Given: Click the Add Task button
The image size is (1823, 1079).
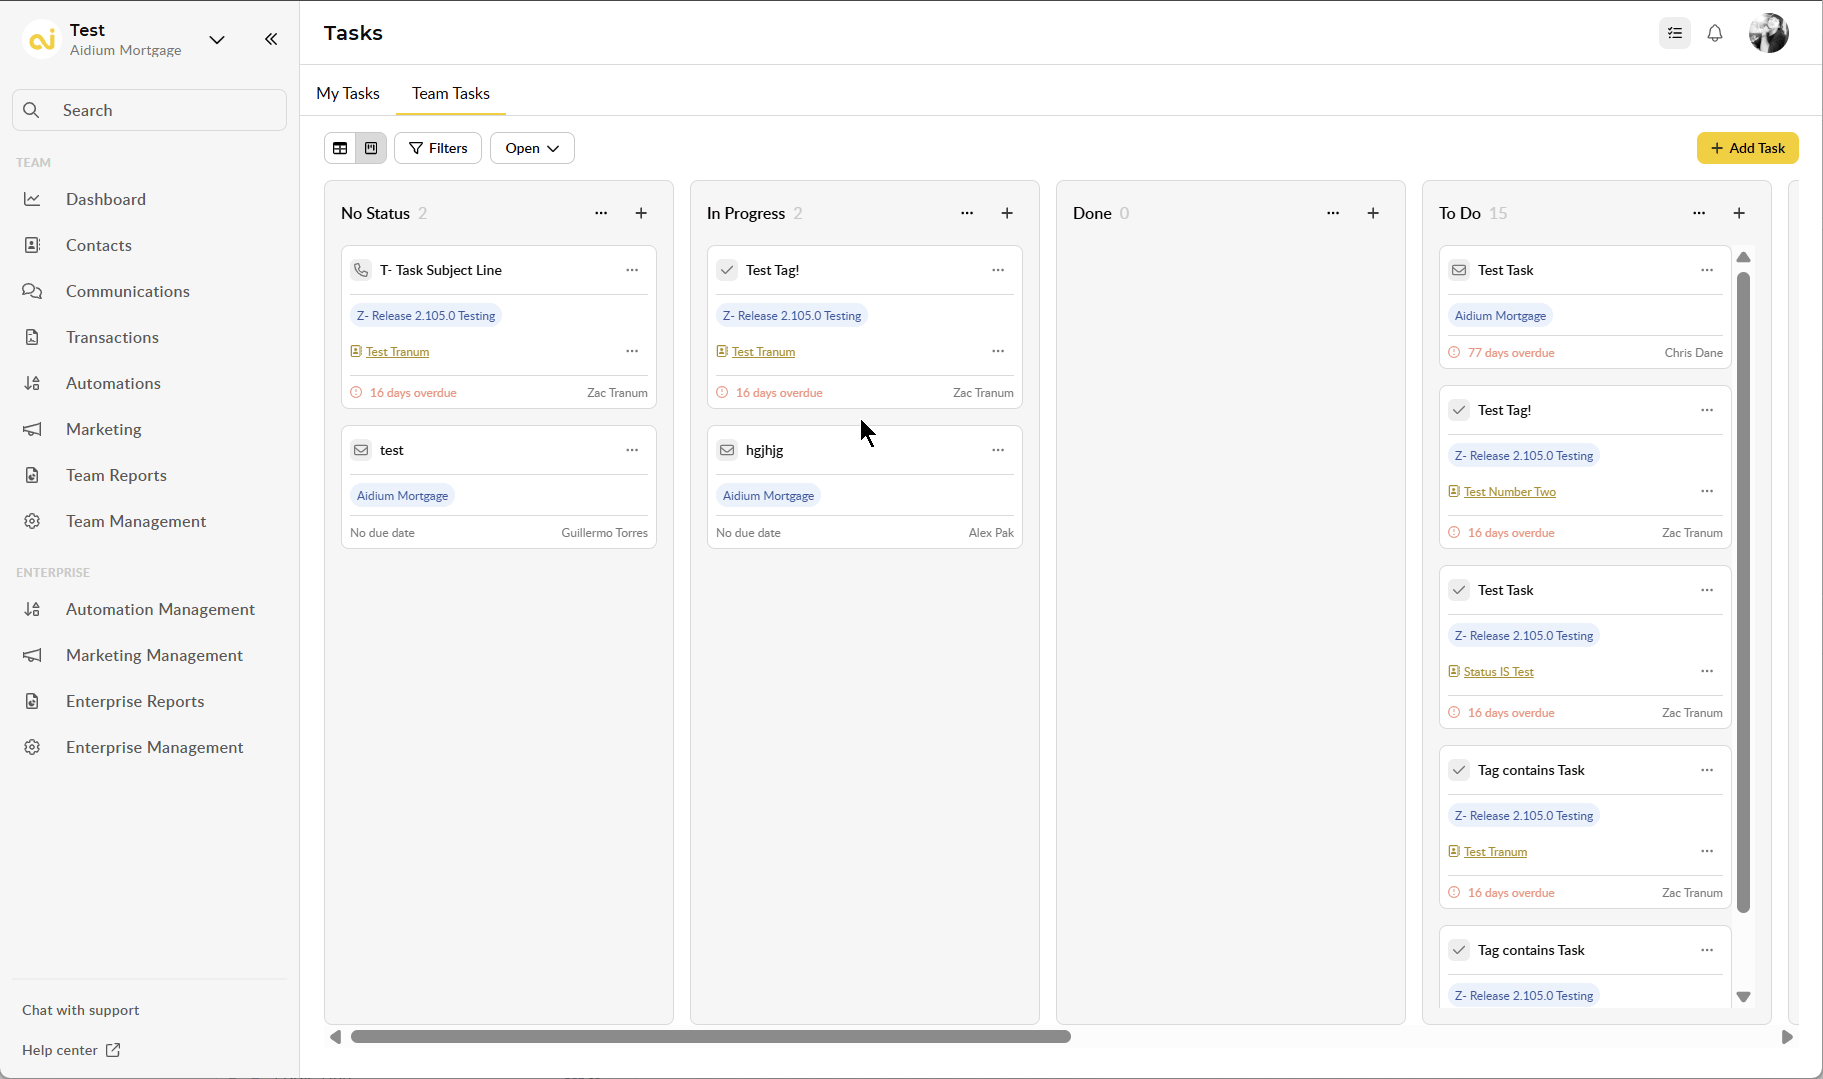Looking at the screenshot, I should tap(1747, 148).
